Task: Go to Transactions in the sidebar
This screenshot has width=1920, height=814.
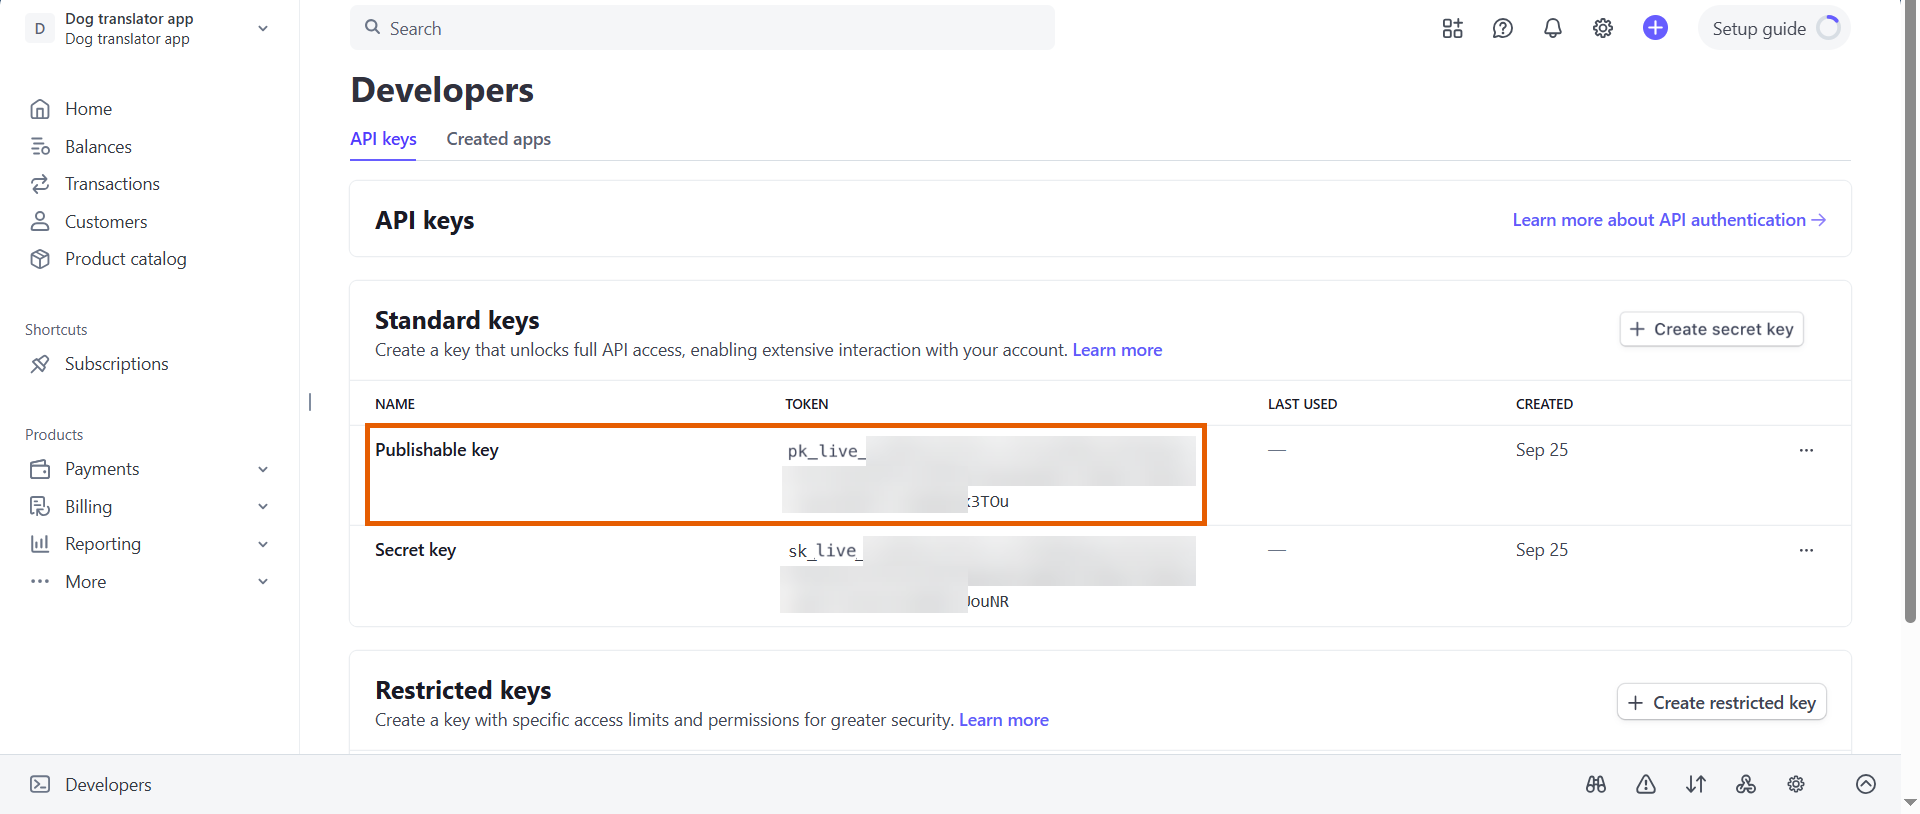Action: [112, 184]
